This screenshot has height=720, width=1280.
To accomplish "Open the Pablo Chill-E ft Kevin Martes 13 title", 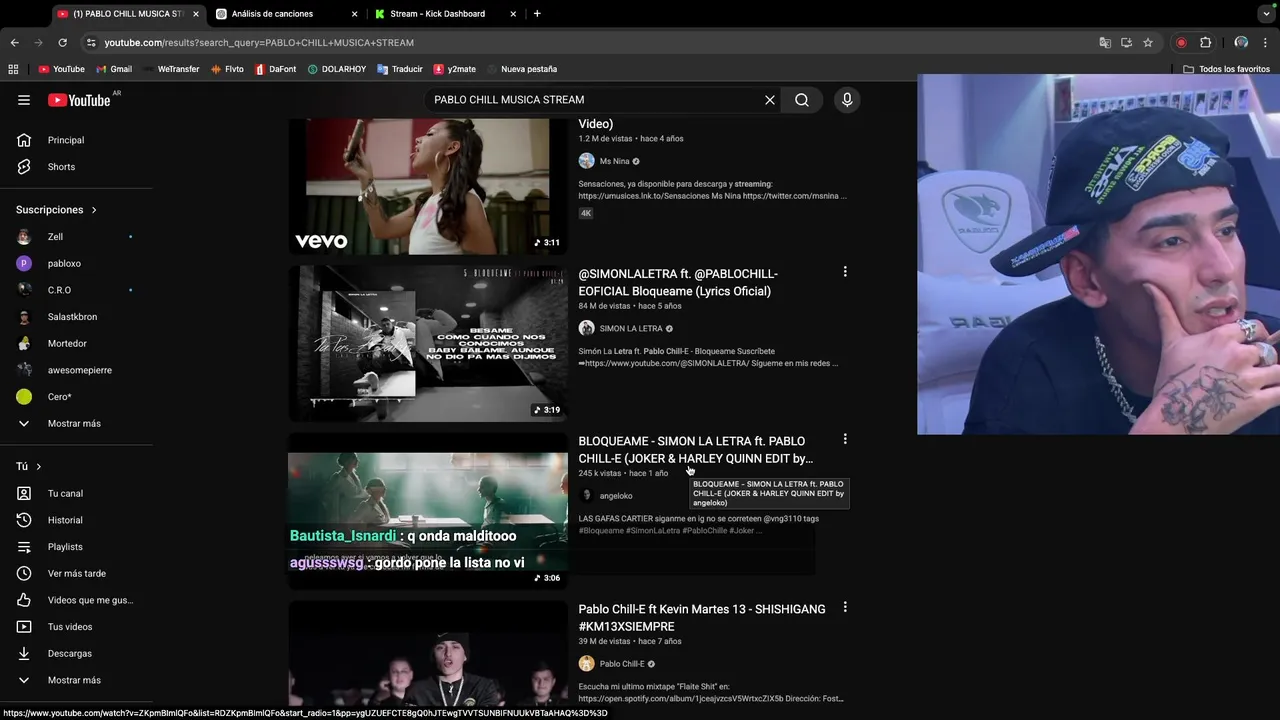I will pyautogui.click(x=702, y=617).
